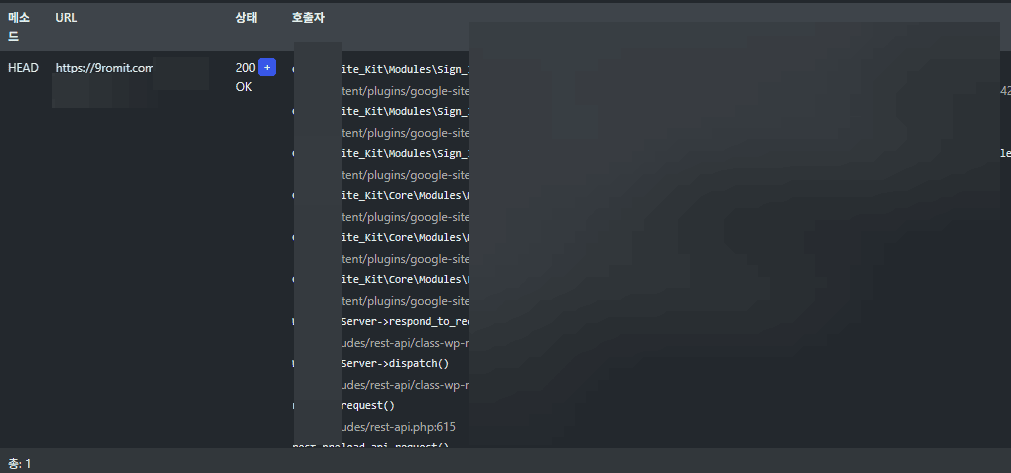Click the 상태 column header
The height and width of the screenshot is (473, 1011).
click(x=246, y=18)
